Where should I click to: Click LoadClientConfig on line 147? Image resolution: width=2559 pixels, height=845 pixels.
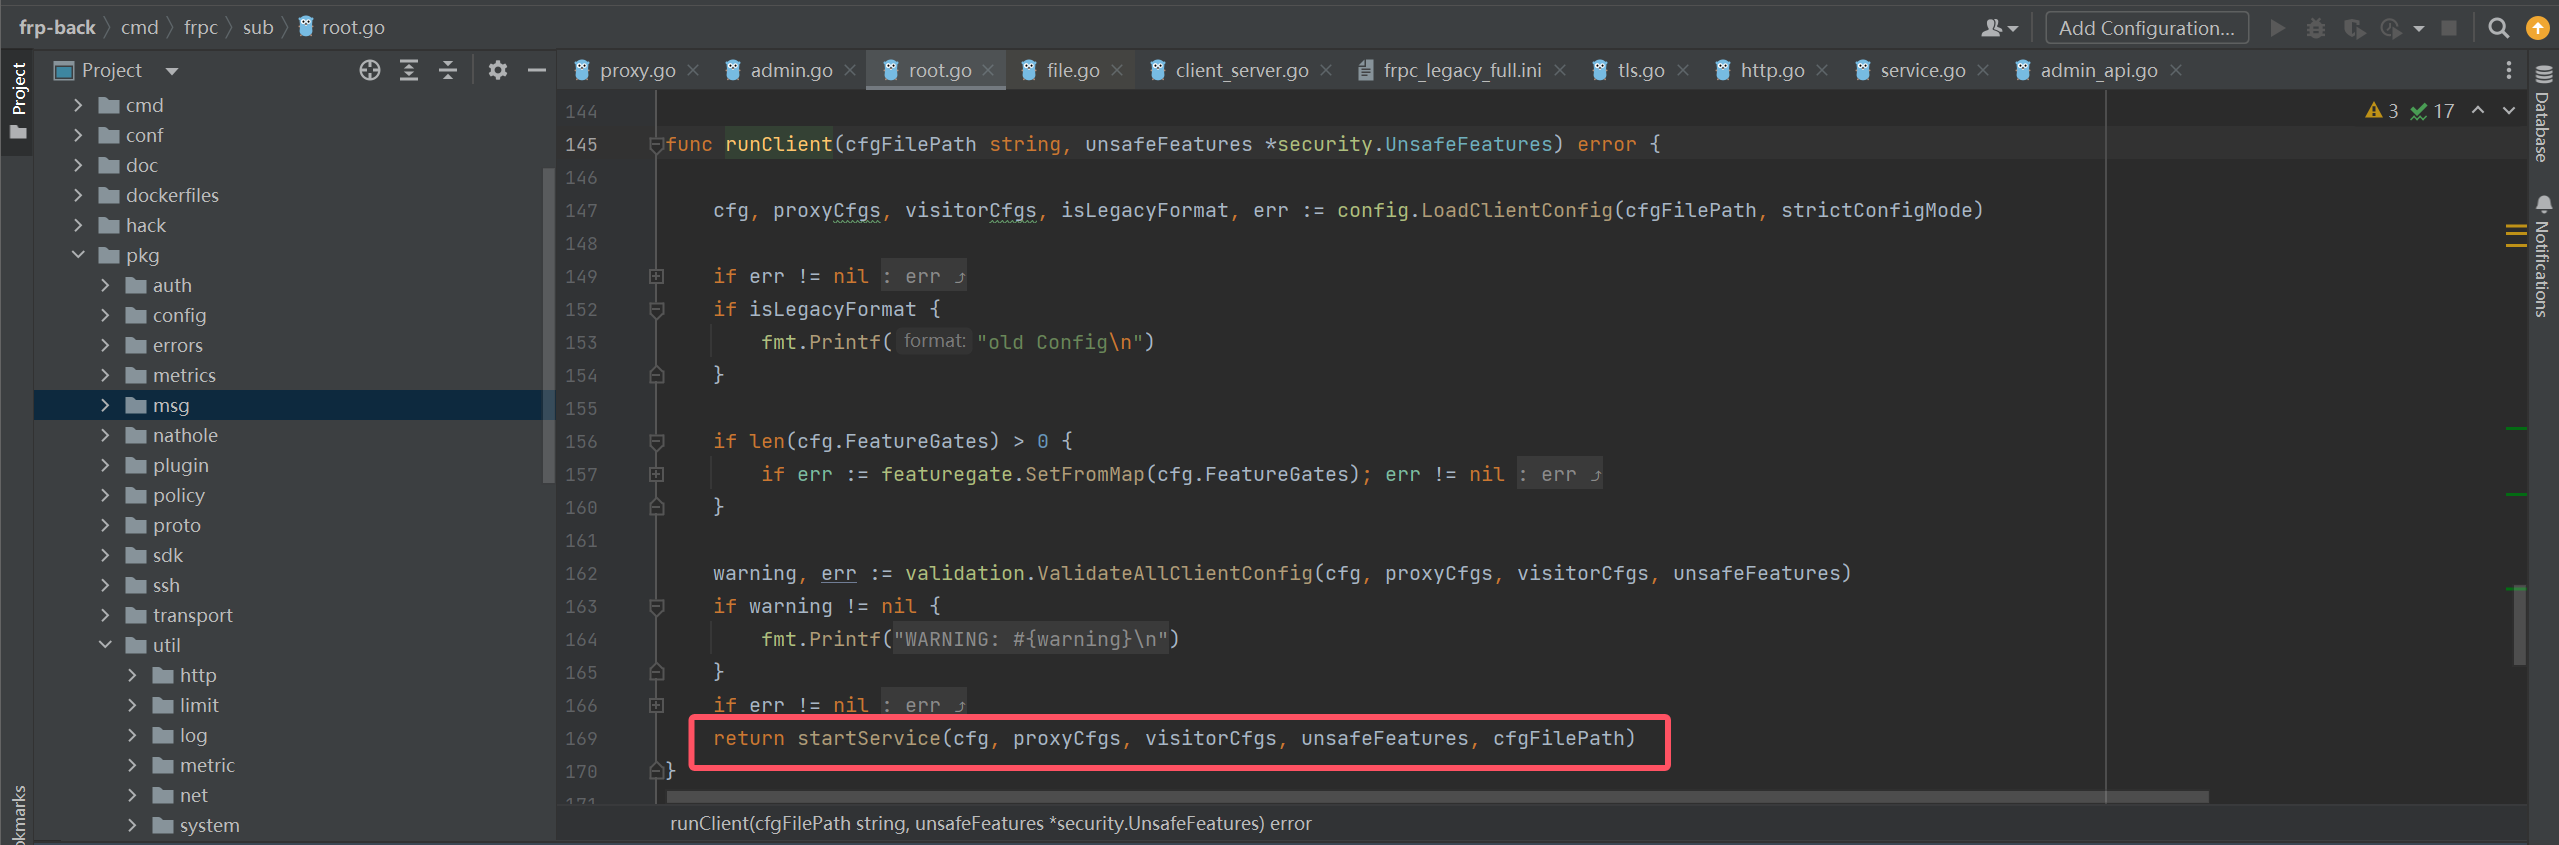[x=1517, y=210]
